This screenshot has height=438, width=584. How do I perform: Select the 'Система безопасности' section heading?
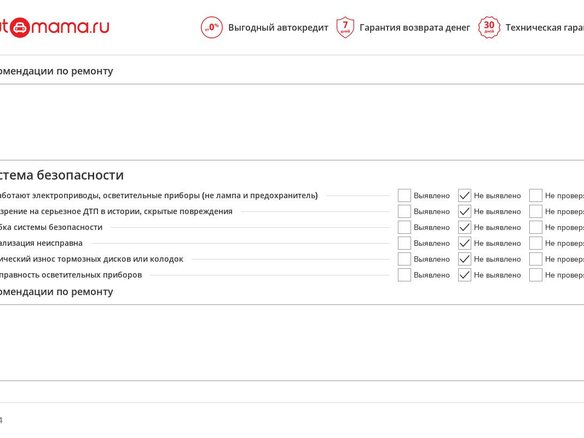pyautogui.click(x=62, y=175)
